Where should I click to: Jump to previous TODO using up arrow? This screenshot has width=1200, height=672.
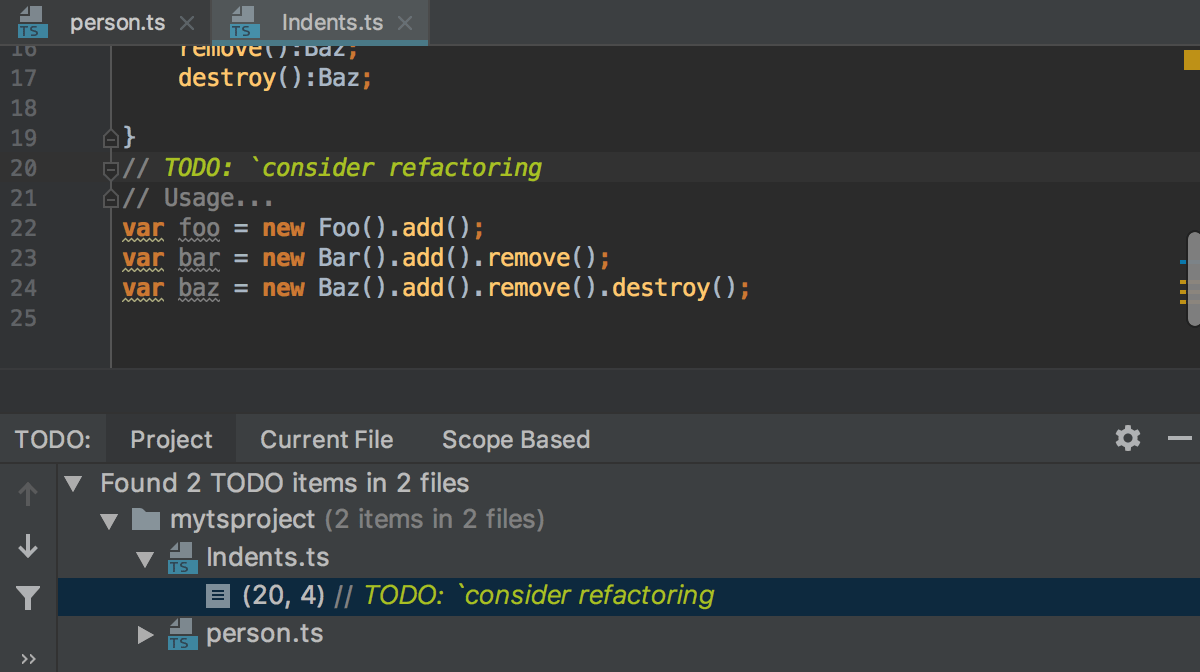[x=27, y=494]
